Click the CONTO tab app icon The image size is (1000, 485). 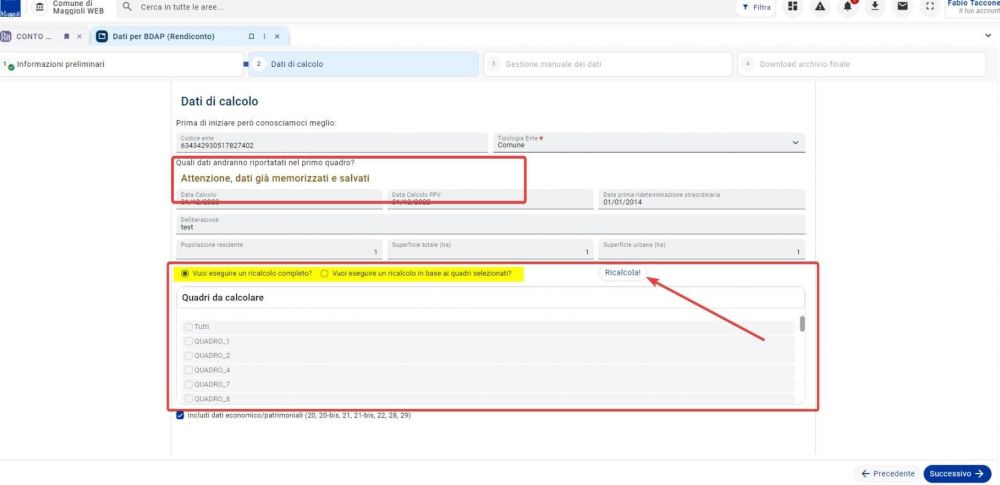click(x=6, y=36)
